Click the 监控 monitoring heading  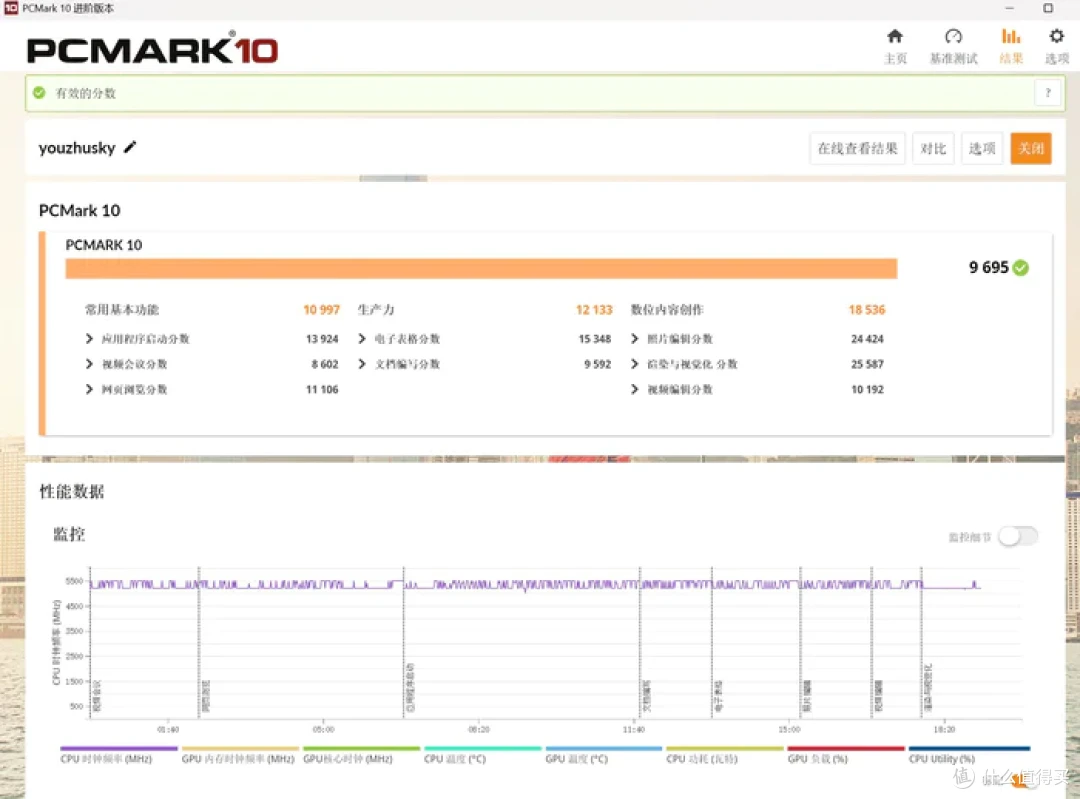point(70,535)
